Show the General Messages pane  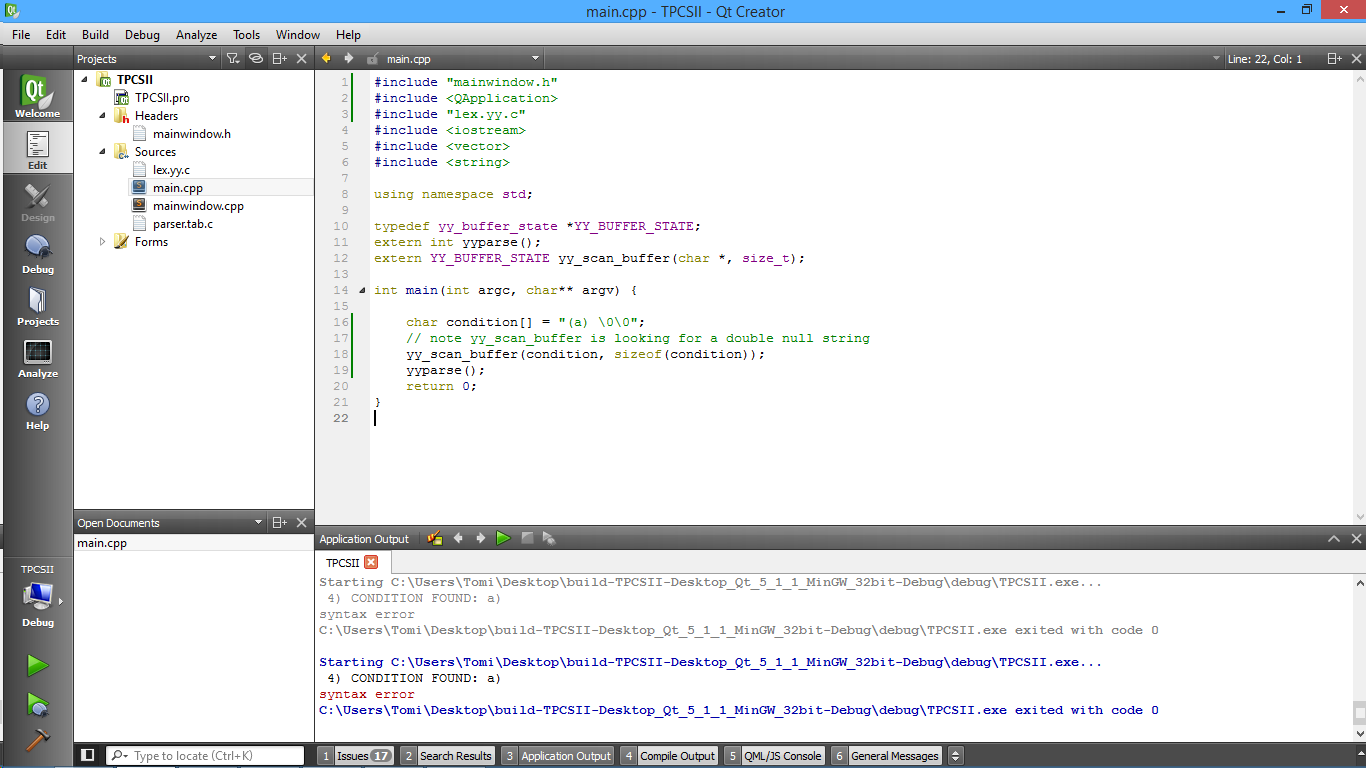[886, 756]
